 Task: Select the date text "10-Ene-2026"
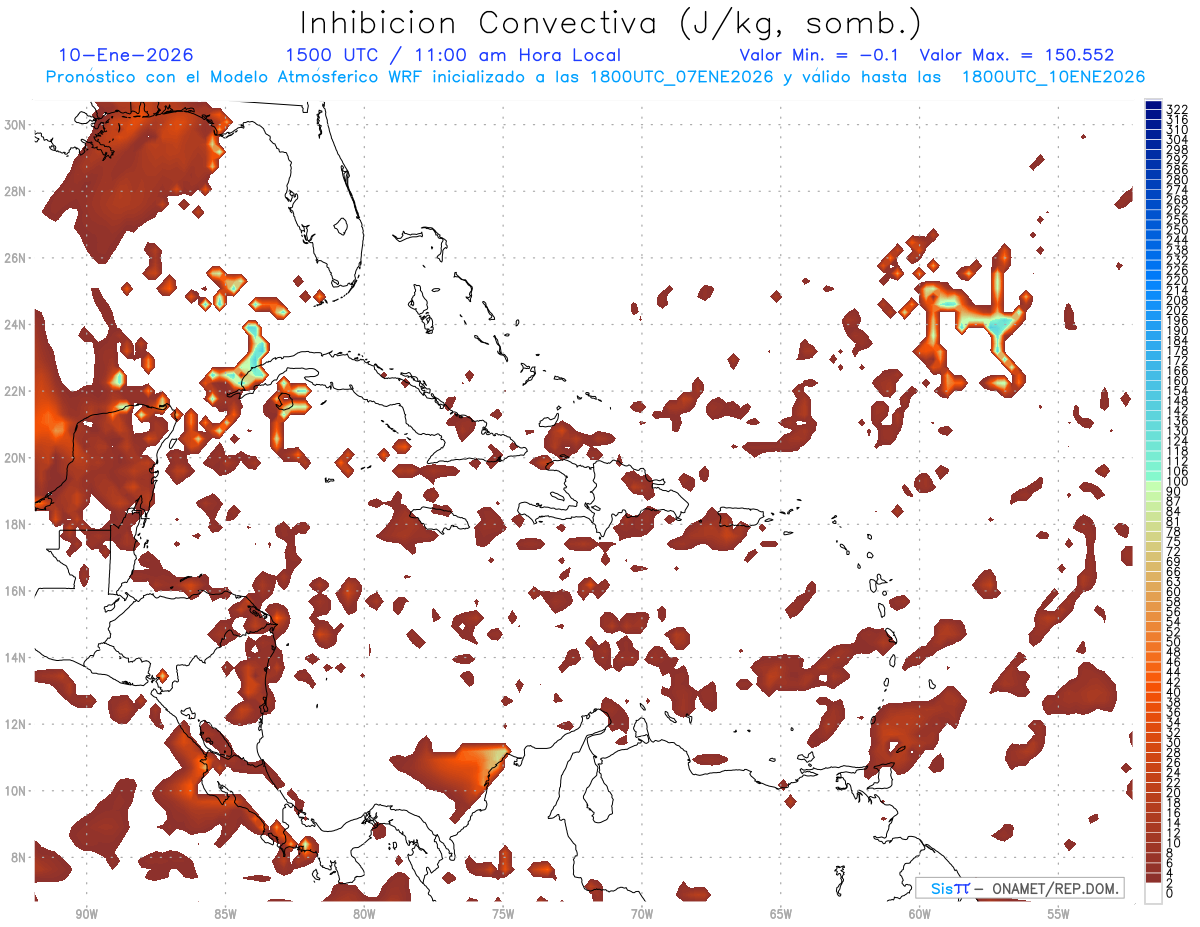[x=126, y=55]
